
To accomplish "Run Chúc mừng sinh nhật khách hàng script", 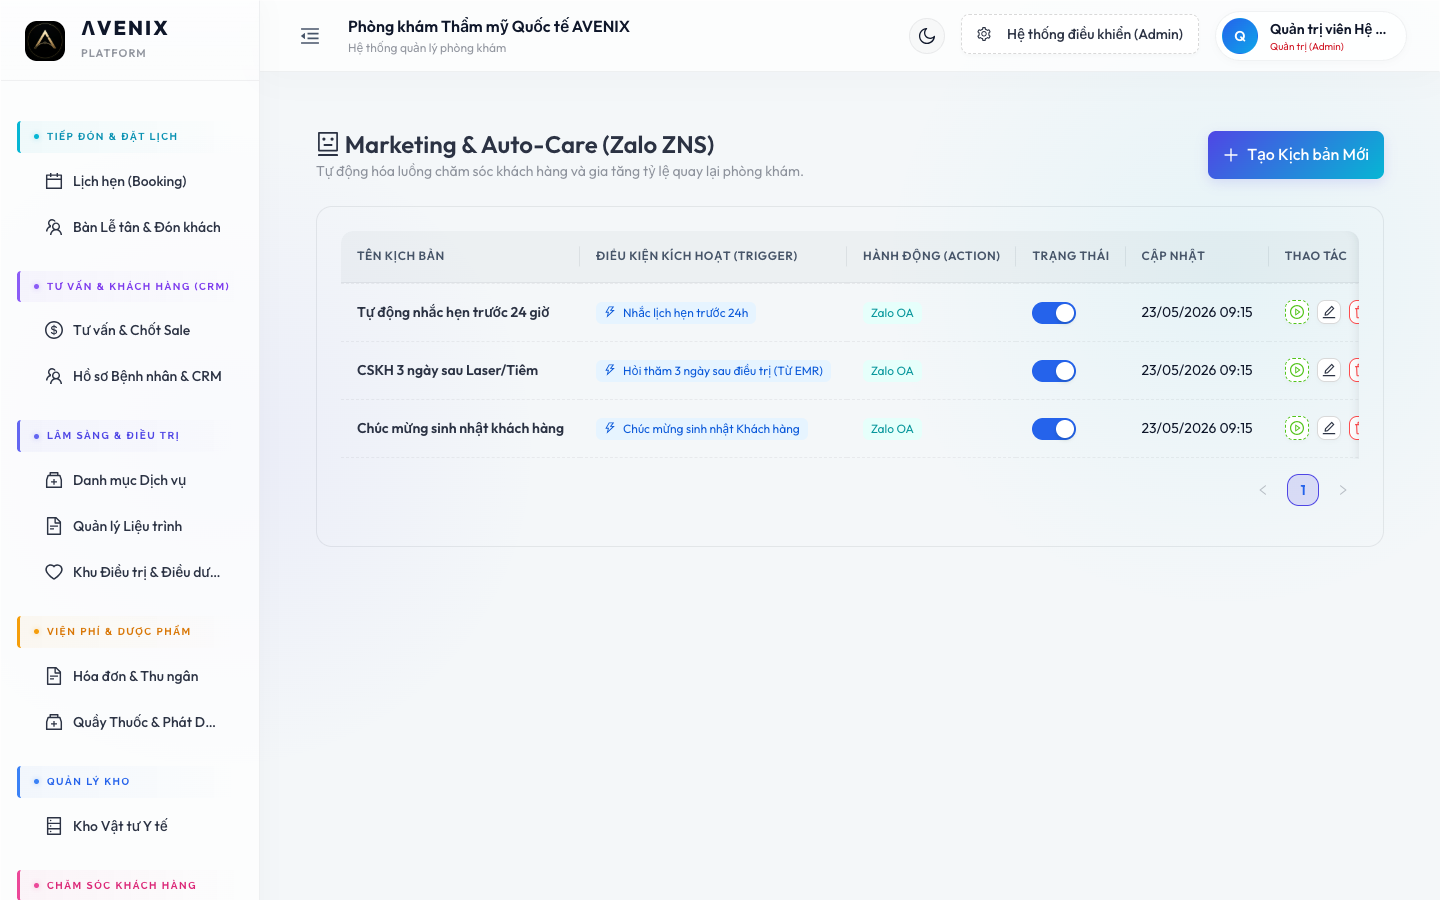I will tap(1297, 428).
